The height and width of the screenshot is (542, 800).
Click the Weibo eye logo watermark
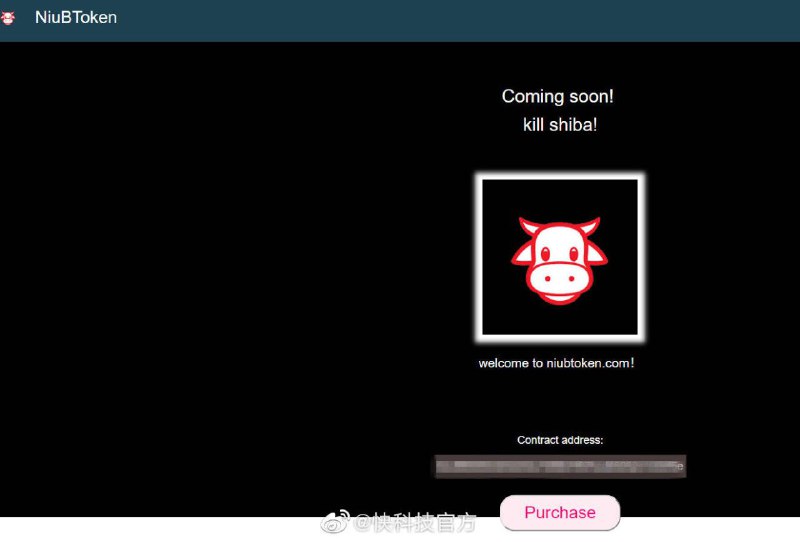coord(332,522)
